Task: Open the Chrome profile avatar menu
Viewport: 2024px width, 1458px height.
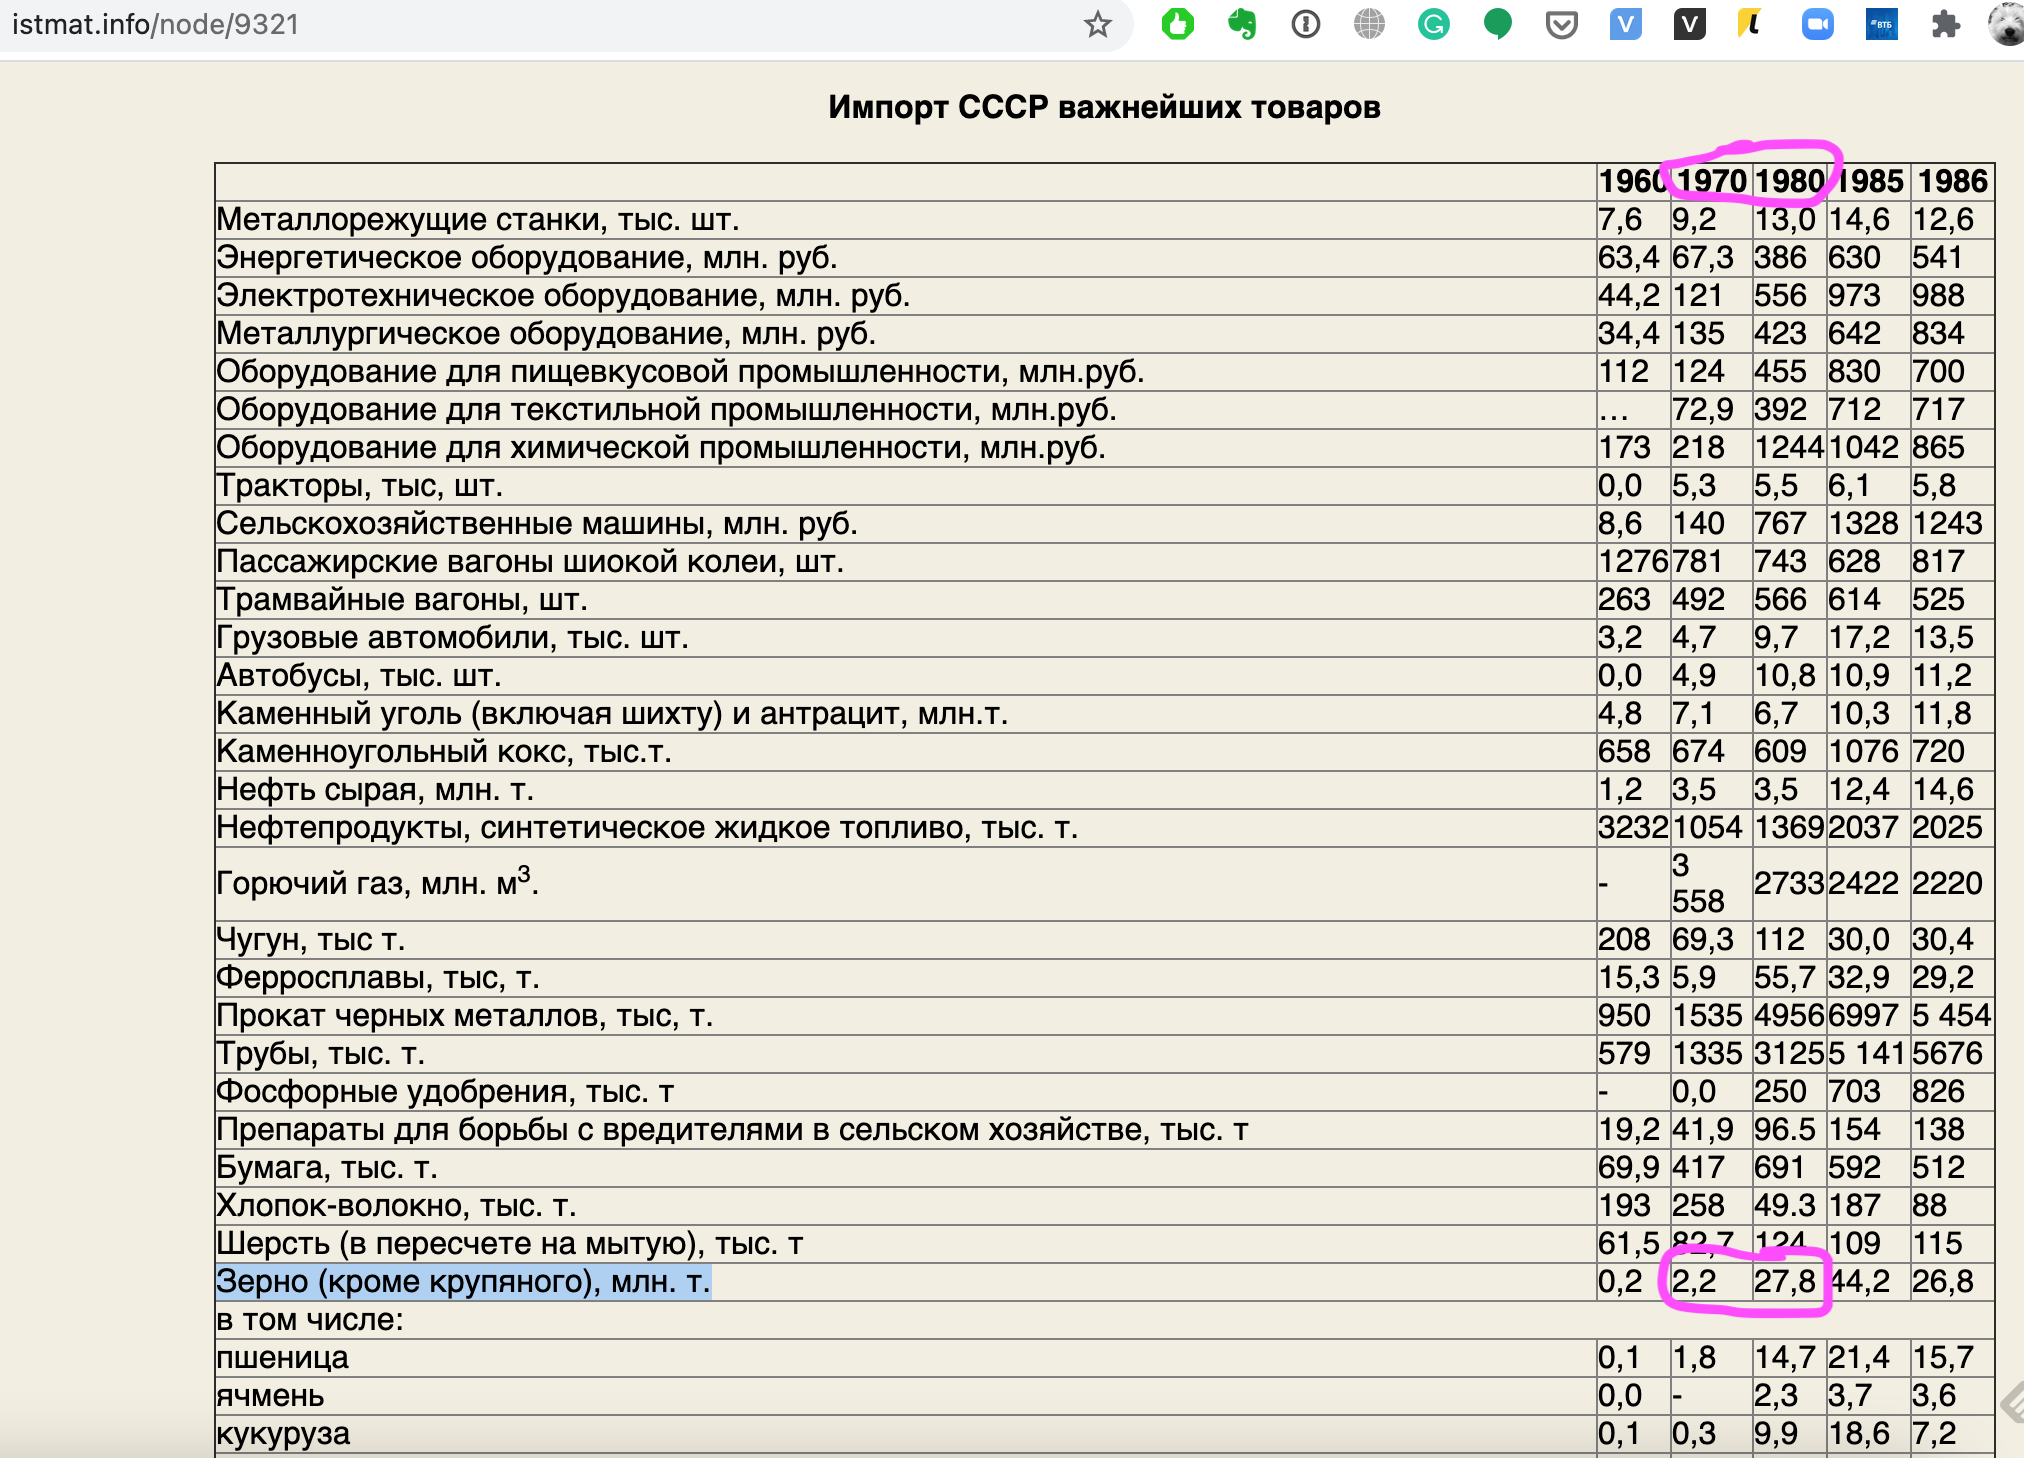Action: [2006, 24]
